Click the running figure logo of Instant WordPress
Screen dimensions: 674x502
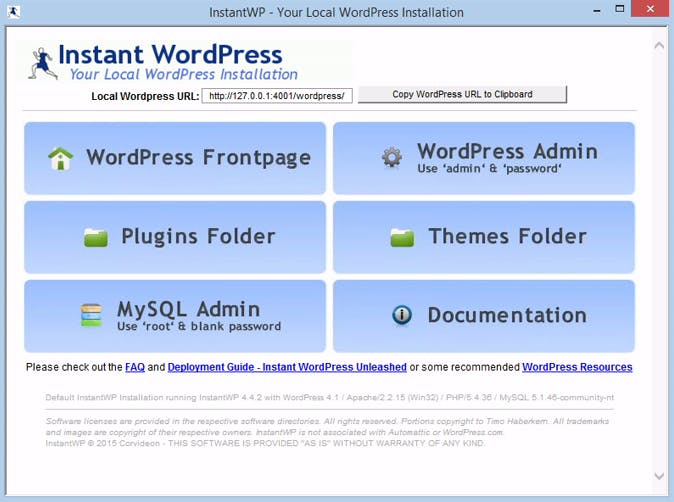[42, 64]
